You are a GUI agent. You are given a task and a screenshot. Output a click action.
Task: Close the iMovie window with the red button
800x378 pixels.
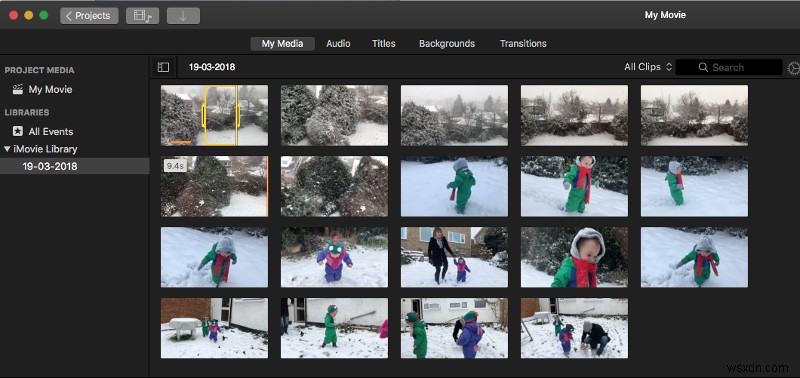(x=14, y=16)
